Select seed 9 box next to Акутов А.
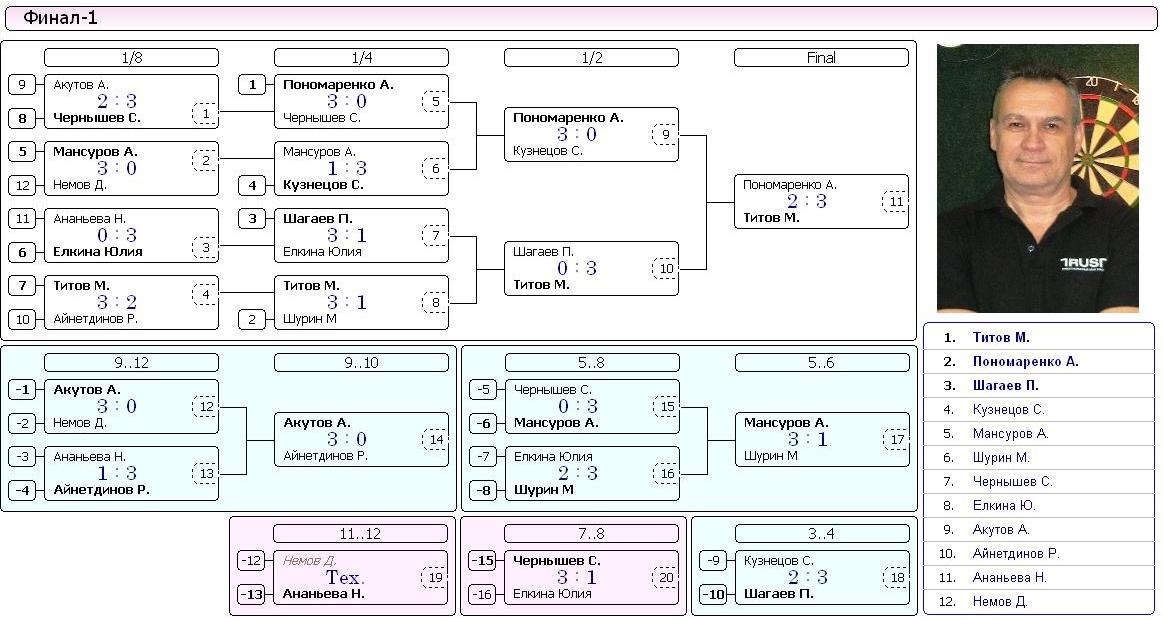The width and height of the screenshot is (1163, 620). coord(22,85)
